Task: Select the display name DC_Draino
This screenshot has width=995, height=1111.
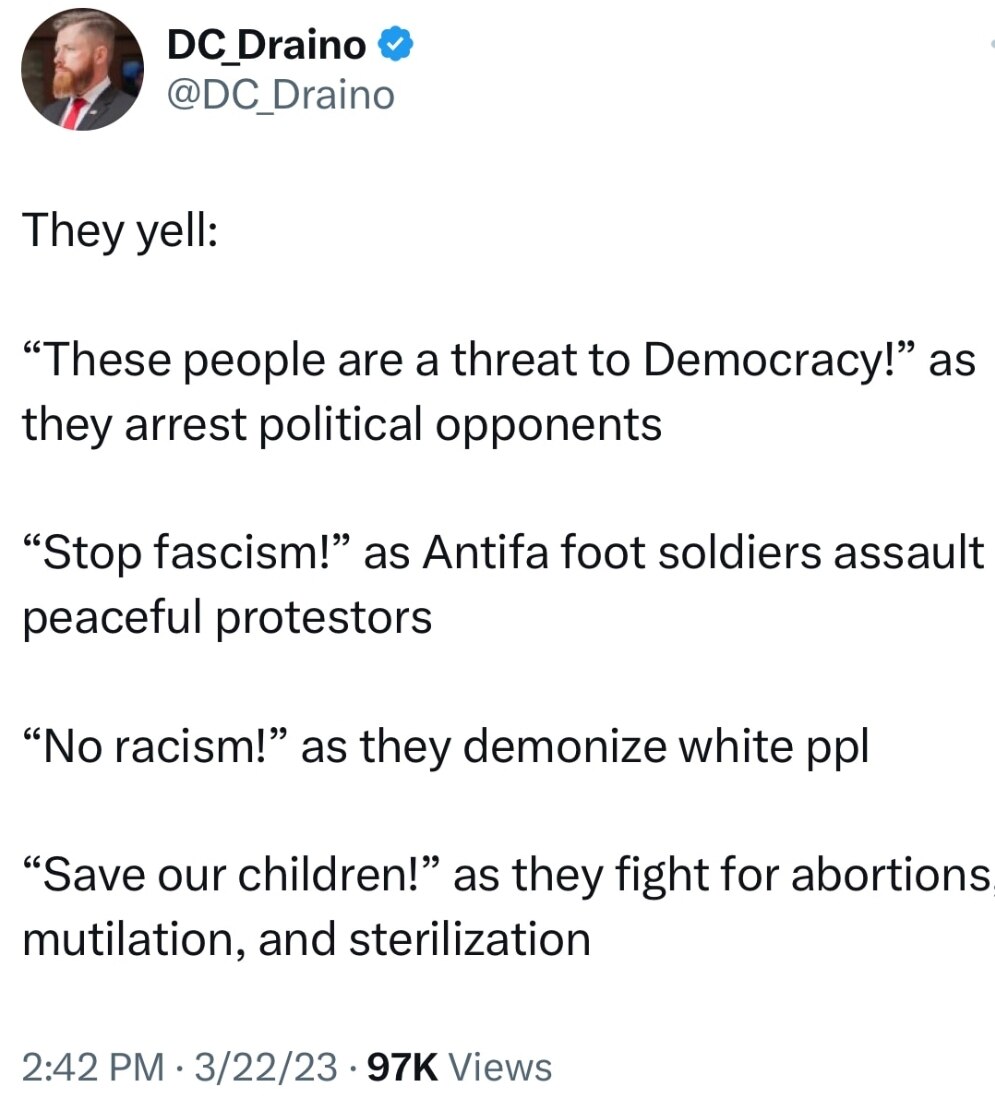Action: click(x=264, y=44)
